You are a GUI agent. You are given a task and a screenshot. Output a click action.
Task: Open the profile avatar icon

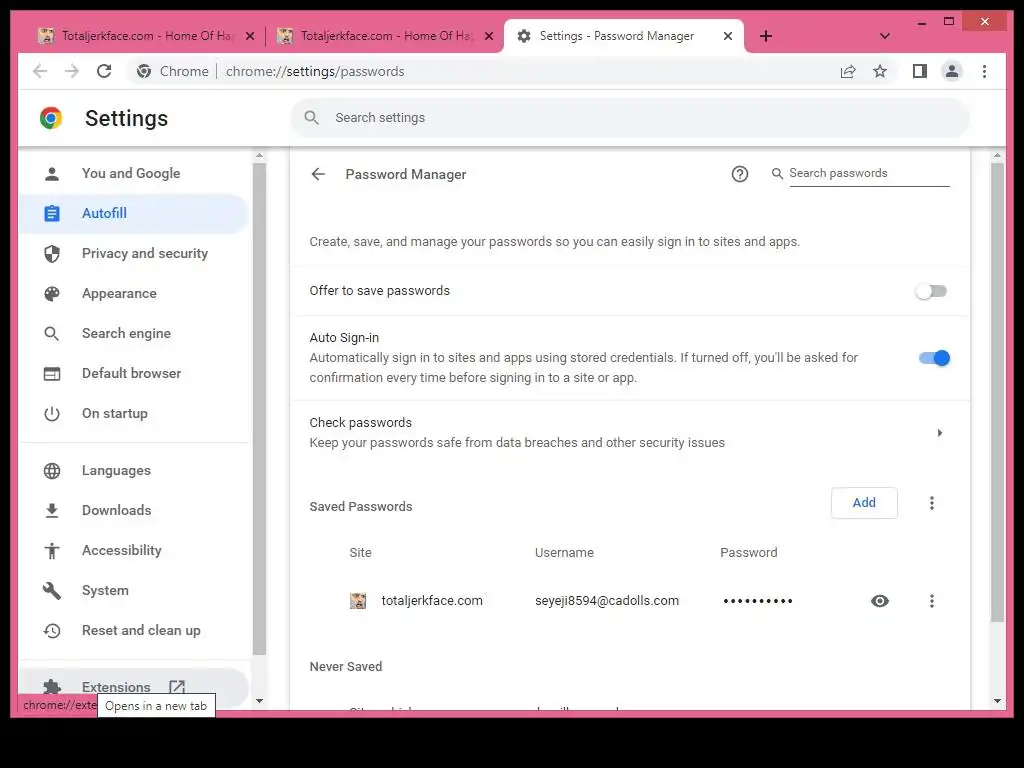pyautogui.click(x=952, y=71)
